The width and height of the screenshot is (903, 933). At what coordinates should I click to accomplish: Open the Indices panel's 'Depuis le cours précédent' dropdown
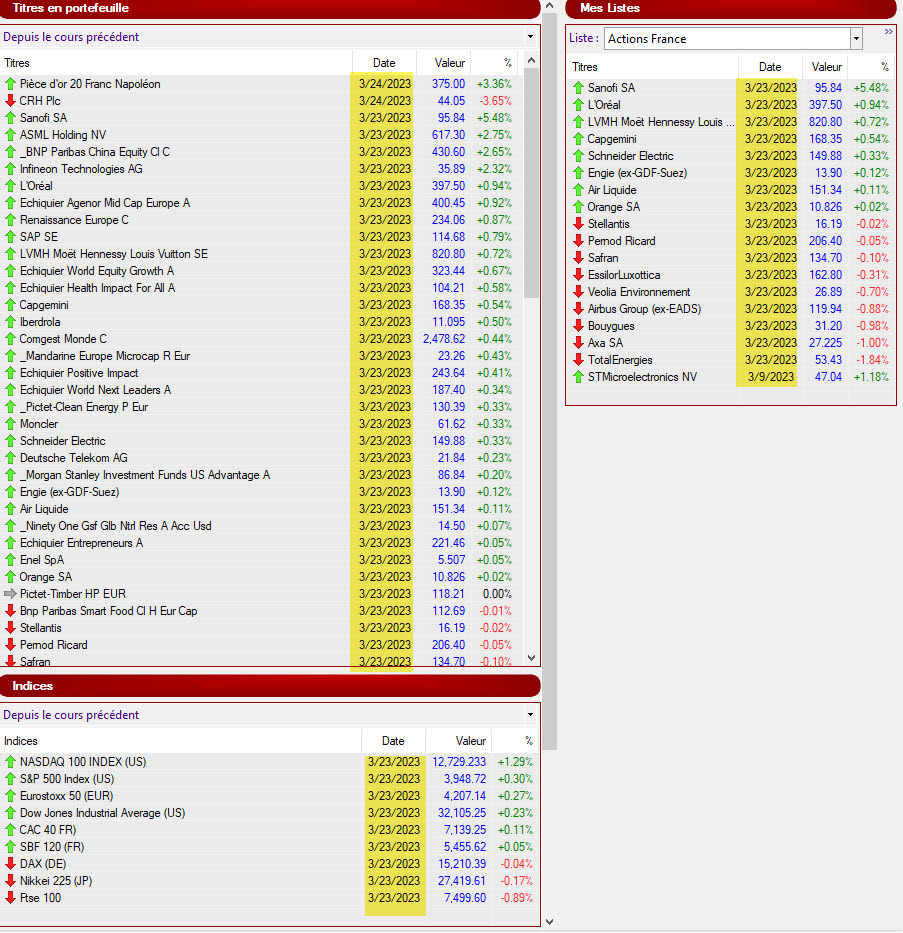click(x=530, y=715)
